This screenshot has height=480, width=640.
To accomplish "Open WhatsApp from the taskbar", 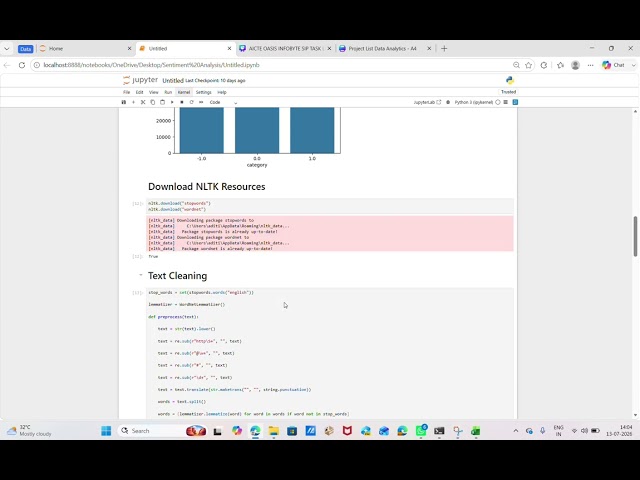I will click(421, 431).
